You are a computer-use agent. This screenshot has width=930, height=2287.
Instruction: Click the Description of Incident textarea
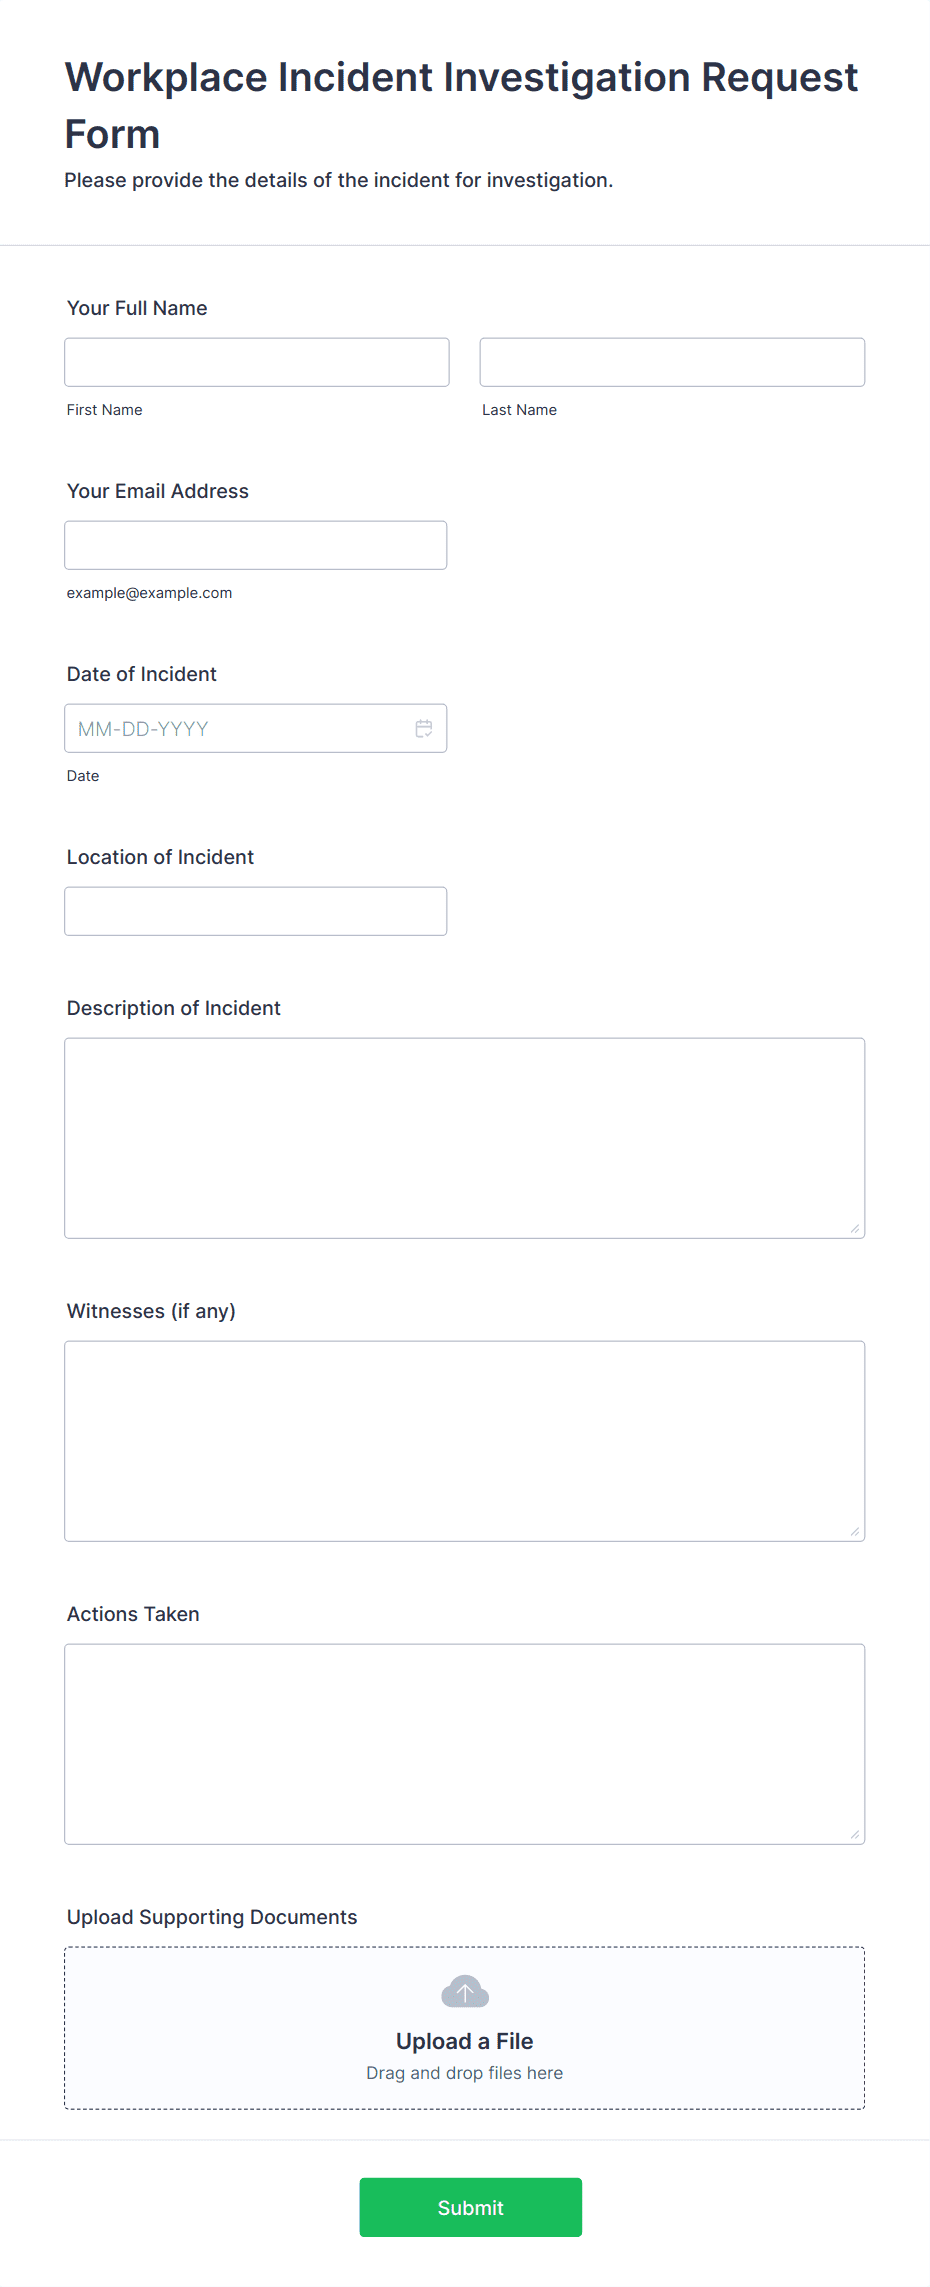click(464, 1138)
